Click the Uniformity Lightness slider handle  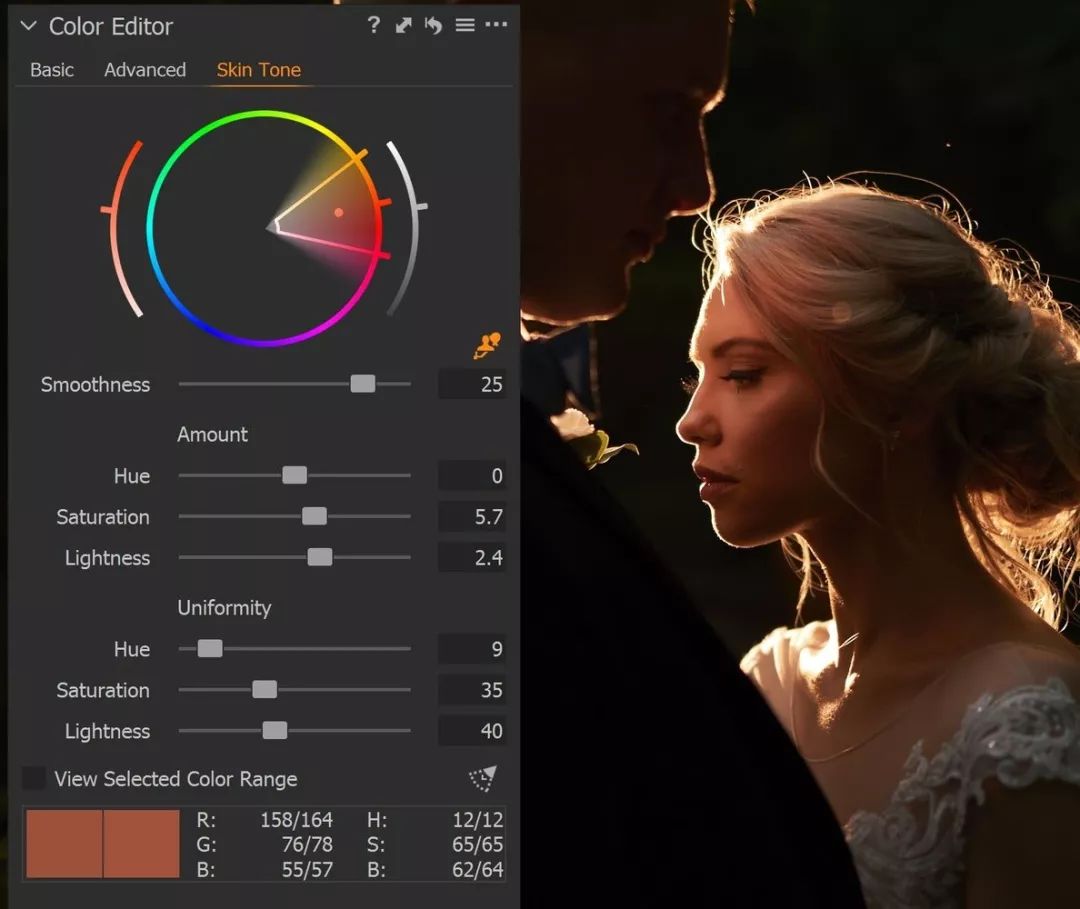(275, 730)
